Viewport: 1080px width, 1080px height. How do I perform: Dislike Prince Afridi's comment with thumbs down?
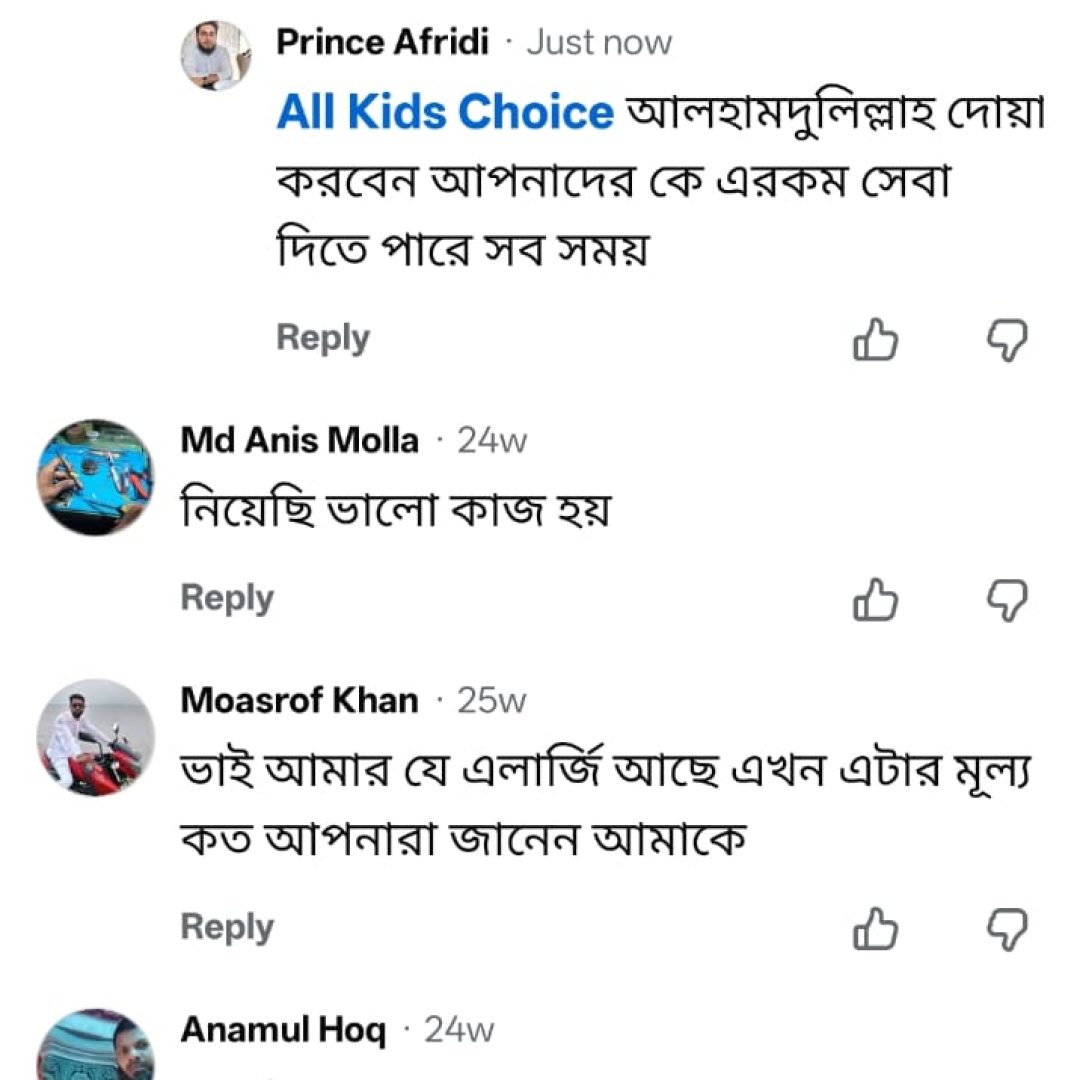pos(1008,340)
